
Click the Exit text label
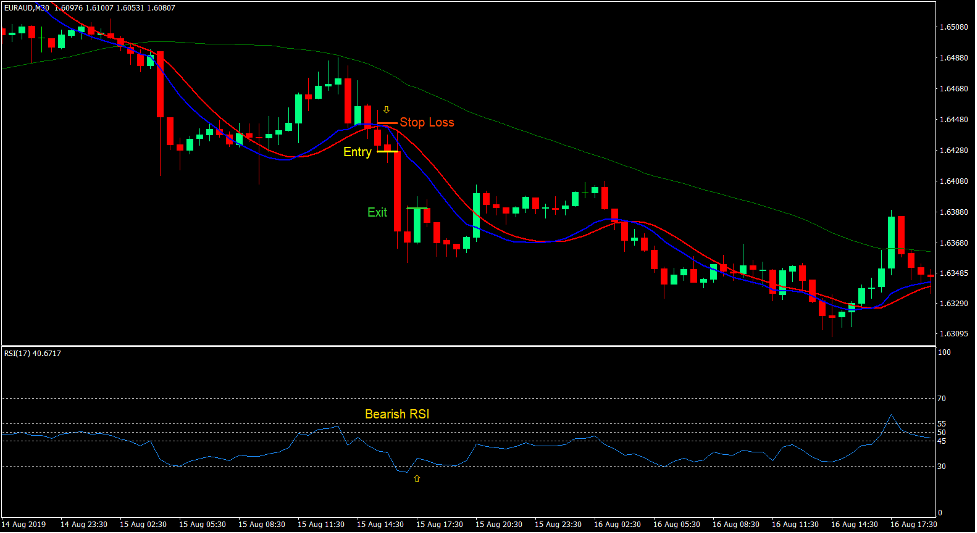(x=377, y=213)
